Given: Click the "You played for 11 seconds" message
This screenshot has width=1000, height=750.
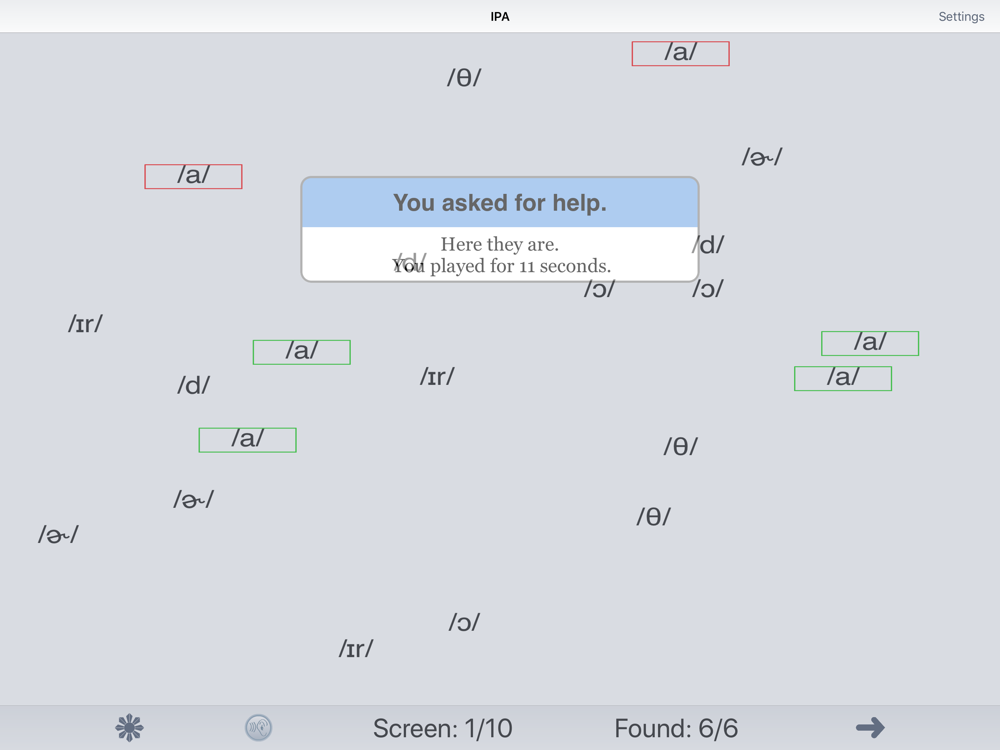Looking at the screenshot, I should [500, 266].
